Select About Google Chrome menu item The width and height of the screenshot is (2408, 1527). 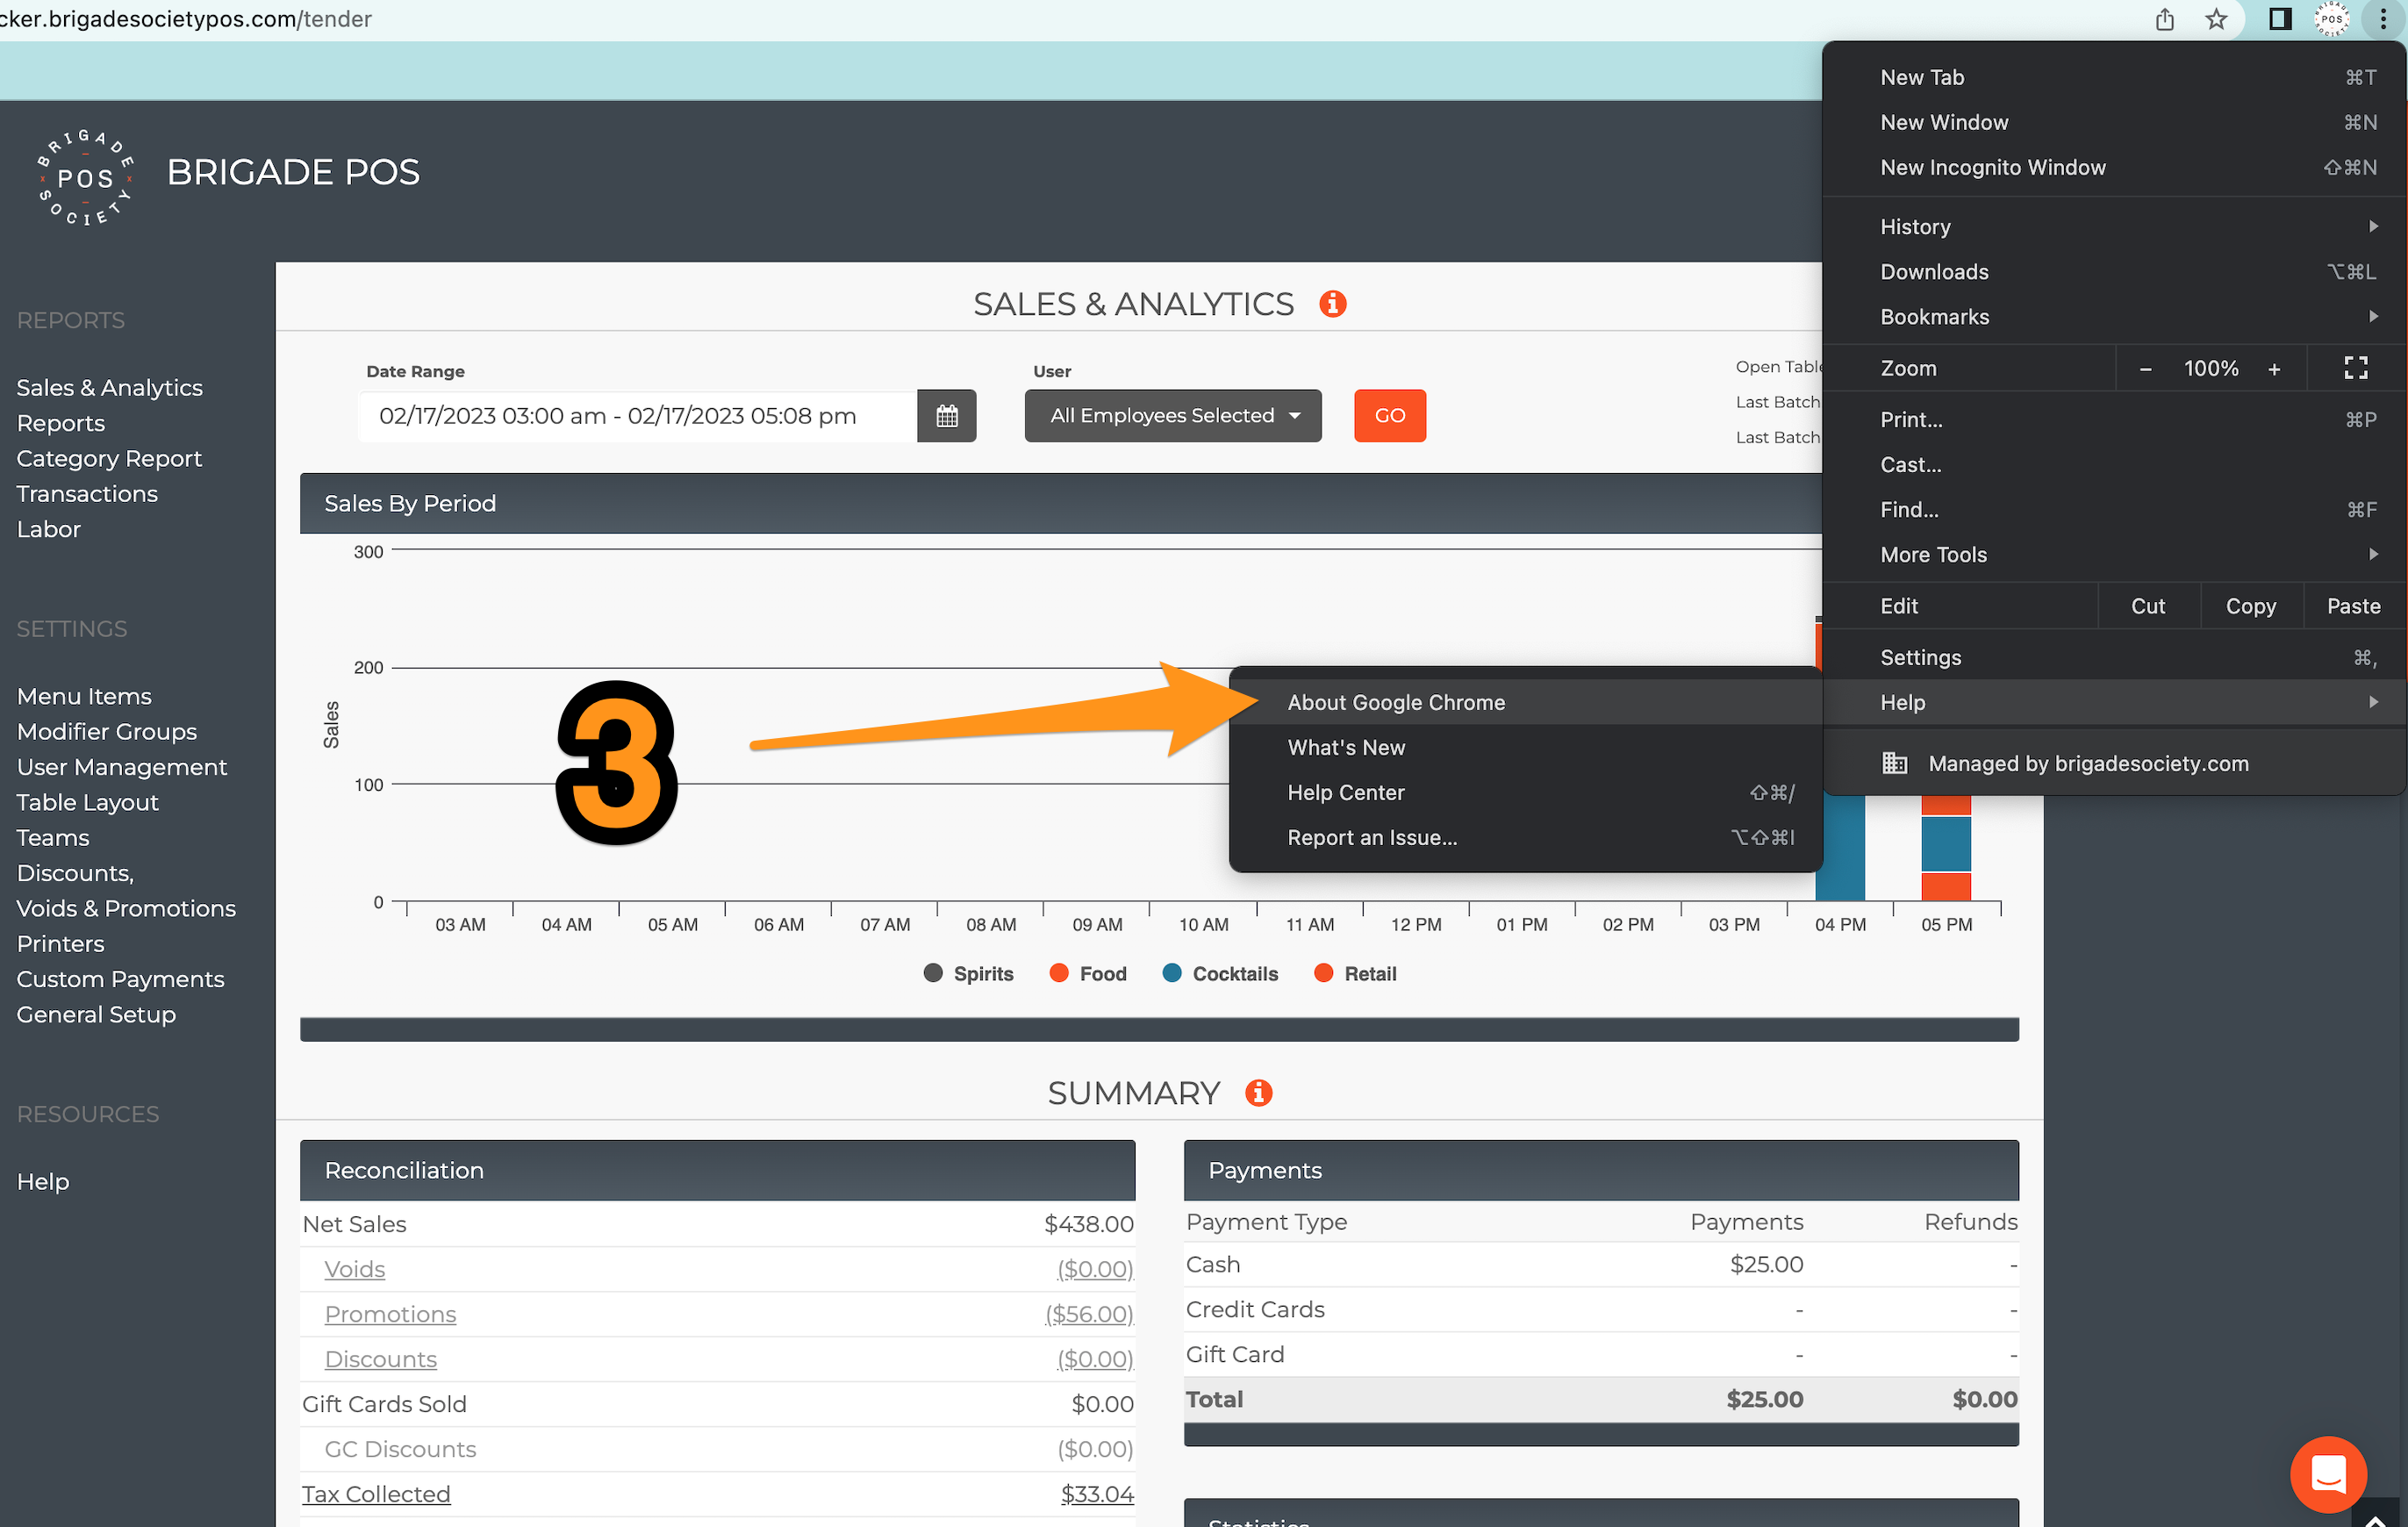click(x=1395, y=702)
